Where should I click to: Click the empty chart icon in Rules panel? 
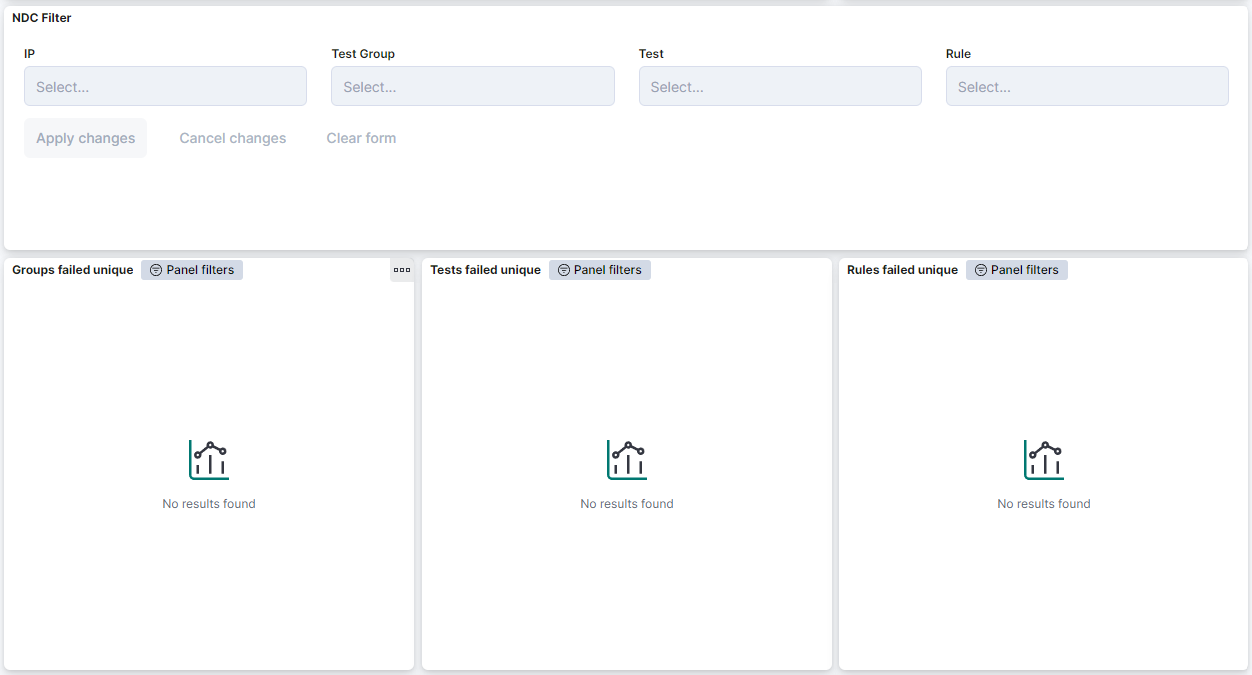[x=1044, y=460]
